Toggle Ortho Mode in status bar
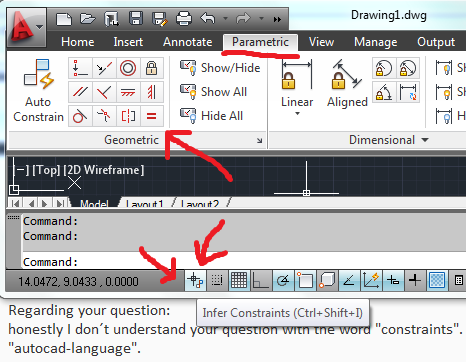Viewport: 468px width, 364px height. (261, 281)
